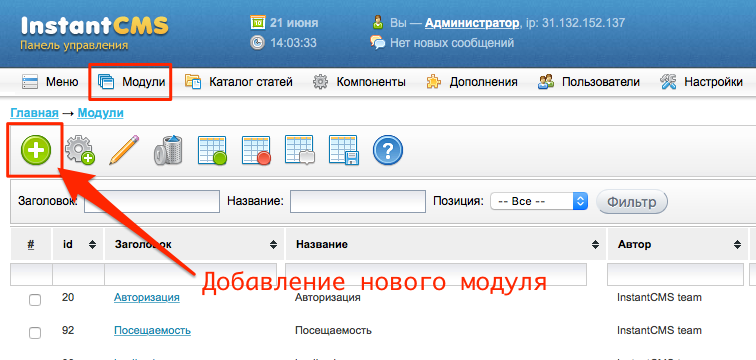The width and height of the screenshot is (756, 360).
Task: Focus the column search box under Название
Action: [x=436, y=275]
